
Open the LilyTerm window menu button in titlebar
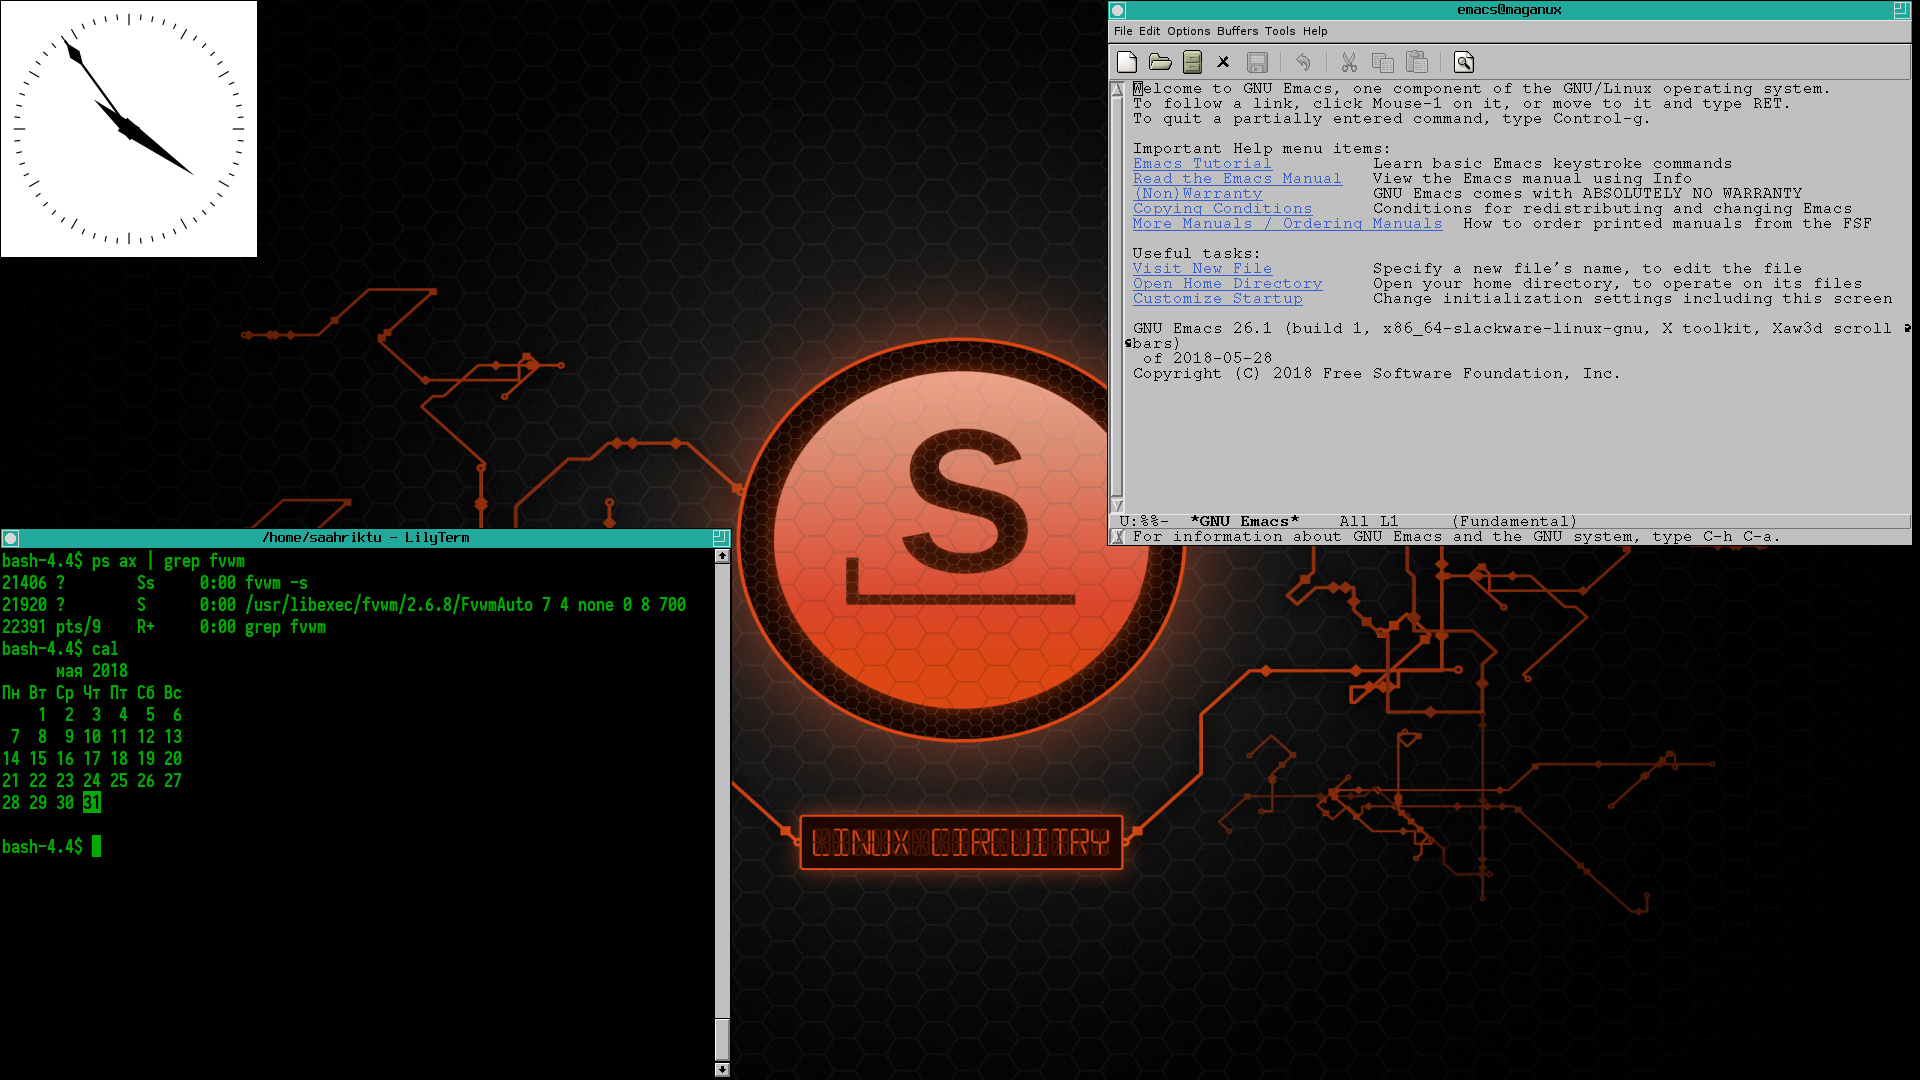click(x=11, y=538)
